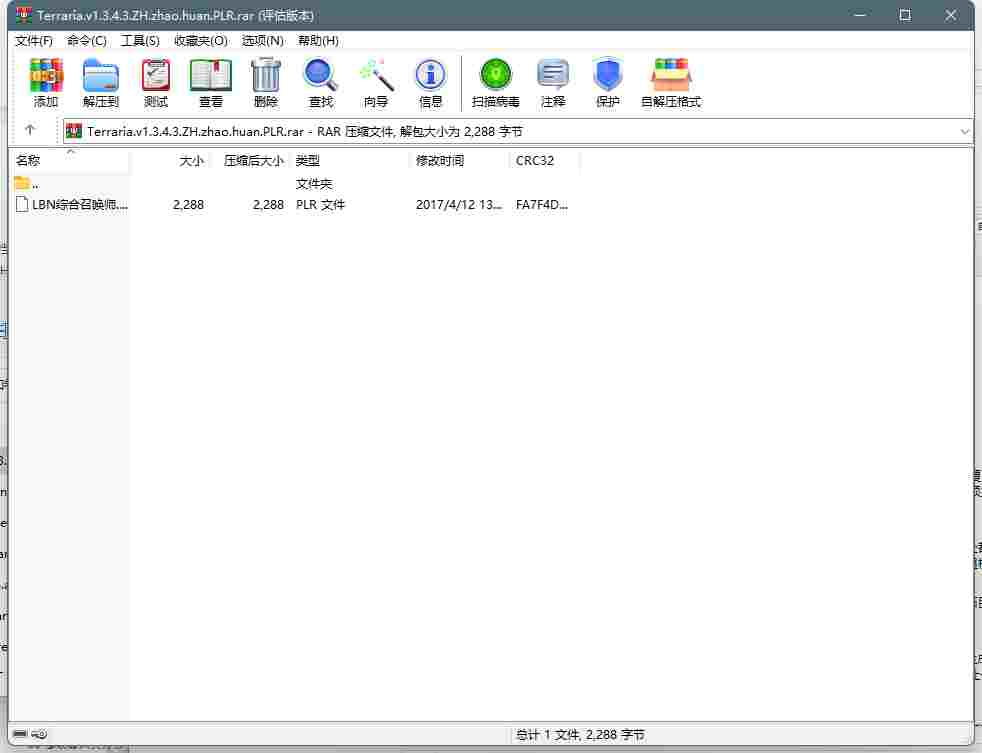This screenshot has height=753, width=982.
Task: Click the '文件夹' type cell
Action: [314, 184]
